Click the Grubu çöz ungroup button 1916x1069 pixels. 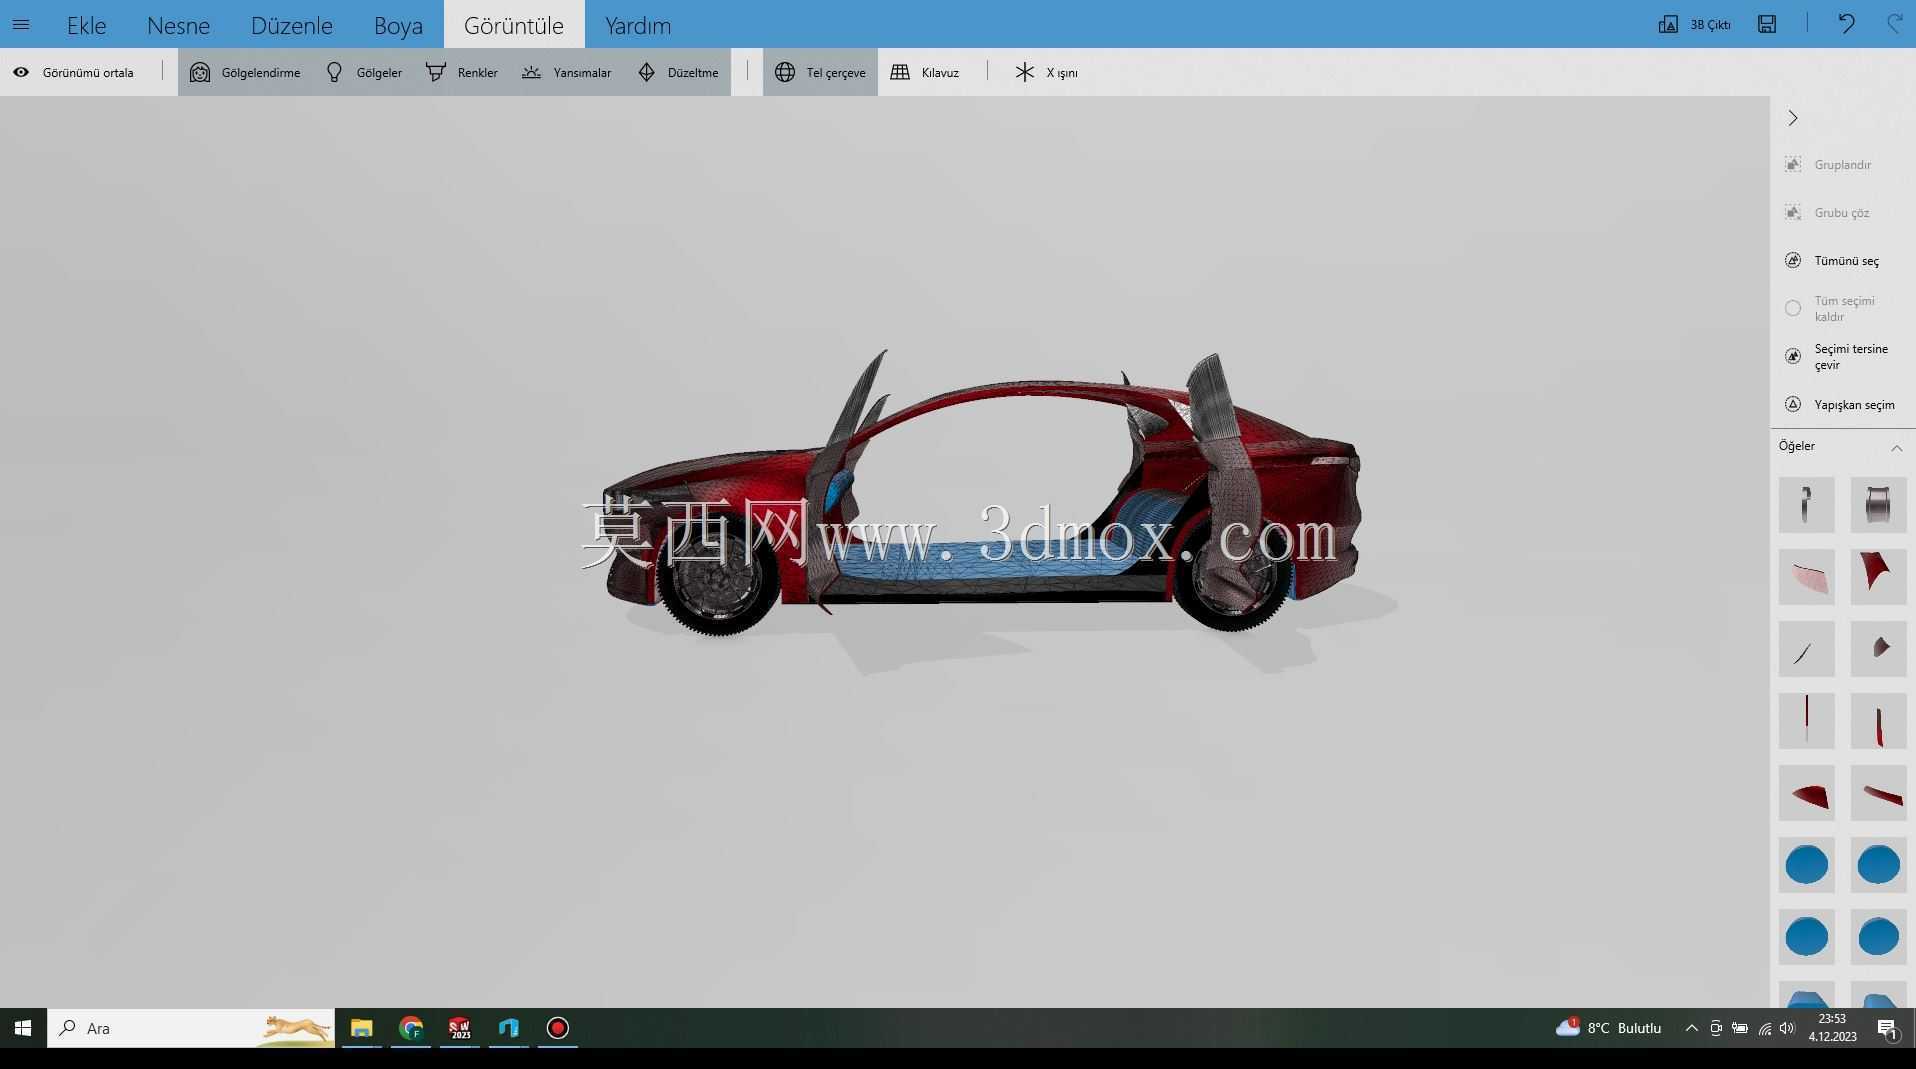click(x=1827, y=212)
